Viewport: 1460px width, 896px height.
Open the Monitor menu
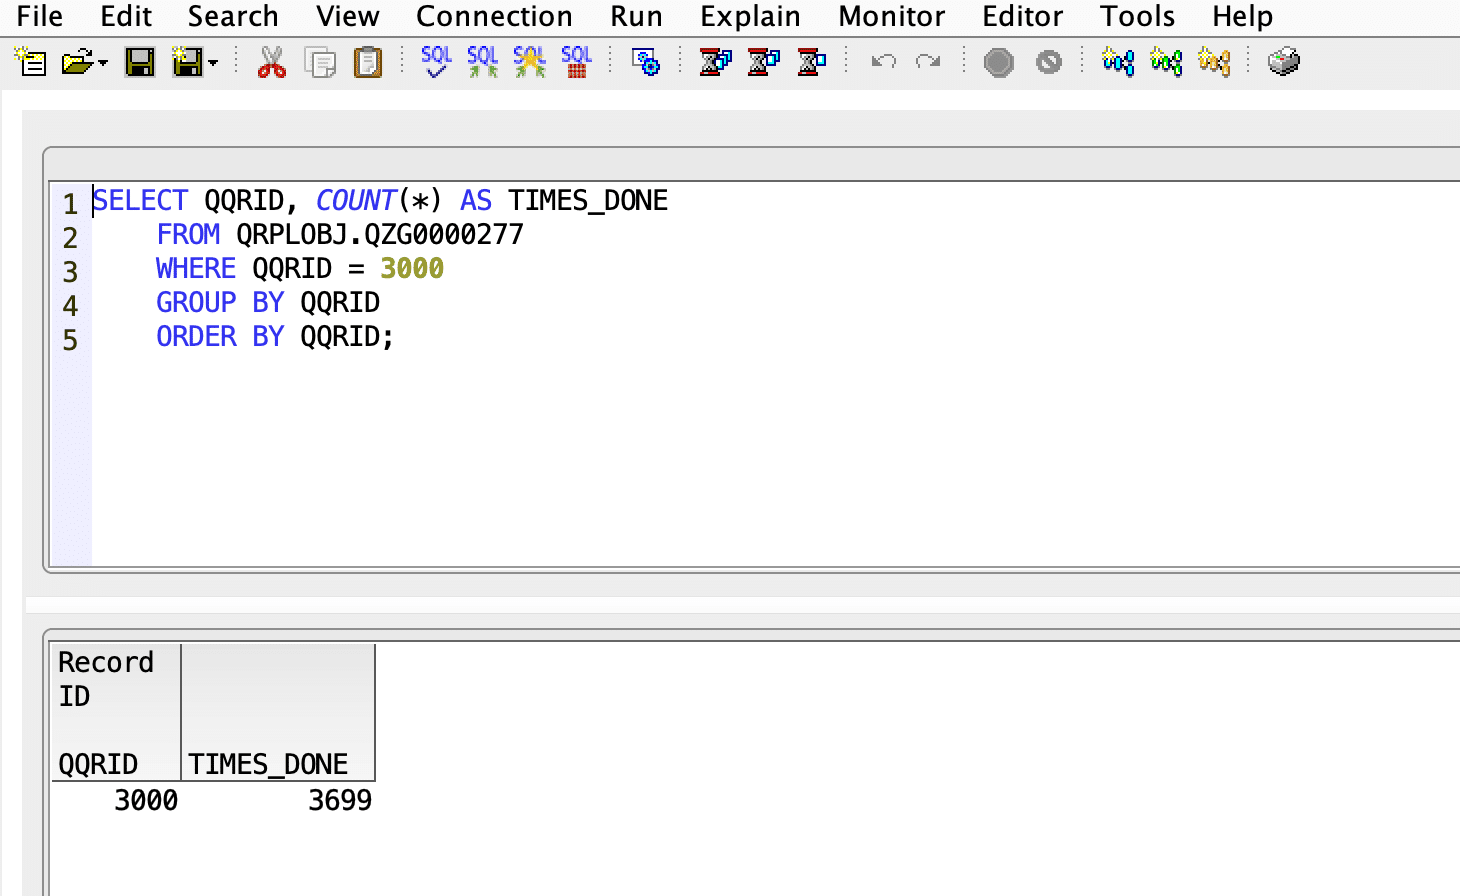(891, 17)
